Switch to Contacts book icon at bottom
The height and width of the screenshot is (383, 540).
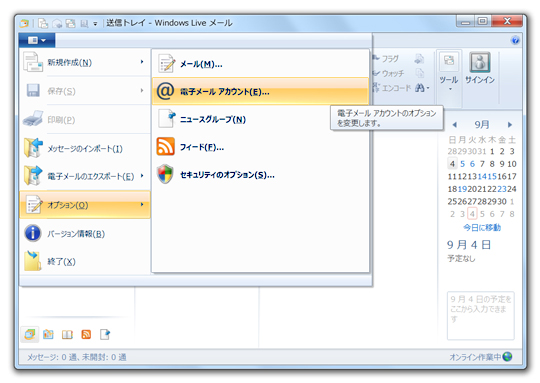[x=67, y=334]
